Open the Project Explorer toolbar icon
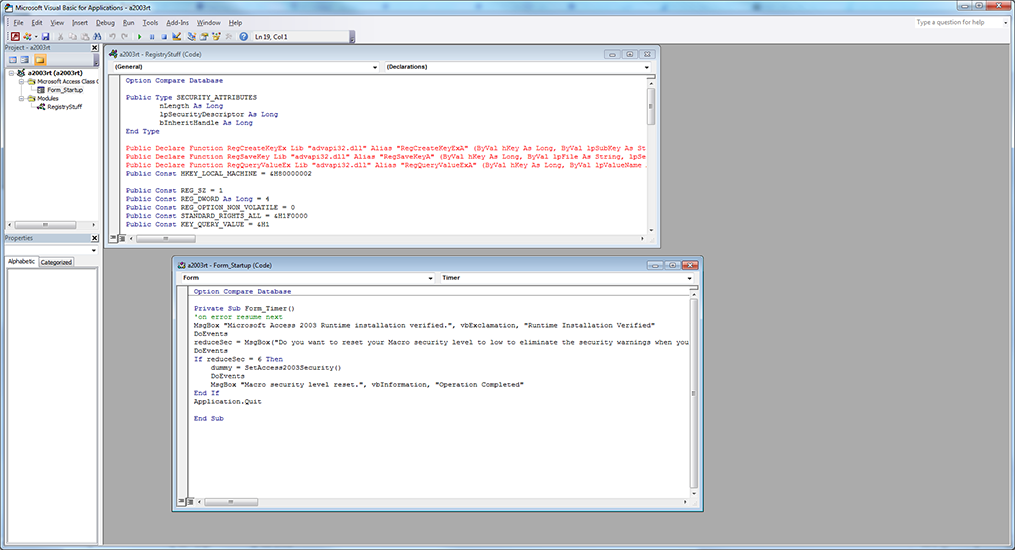Screen dimensions: 1015x550 point(192,37)
